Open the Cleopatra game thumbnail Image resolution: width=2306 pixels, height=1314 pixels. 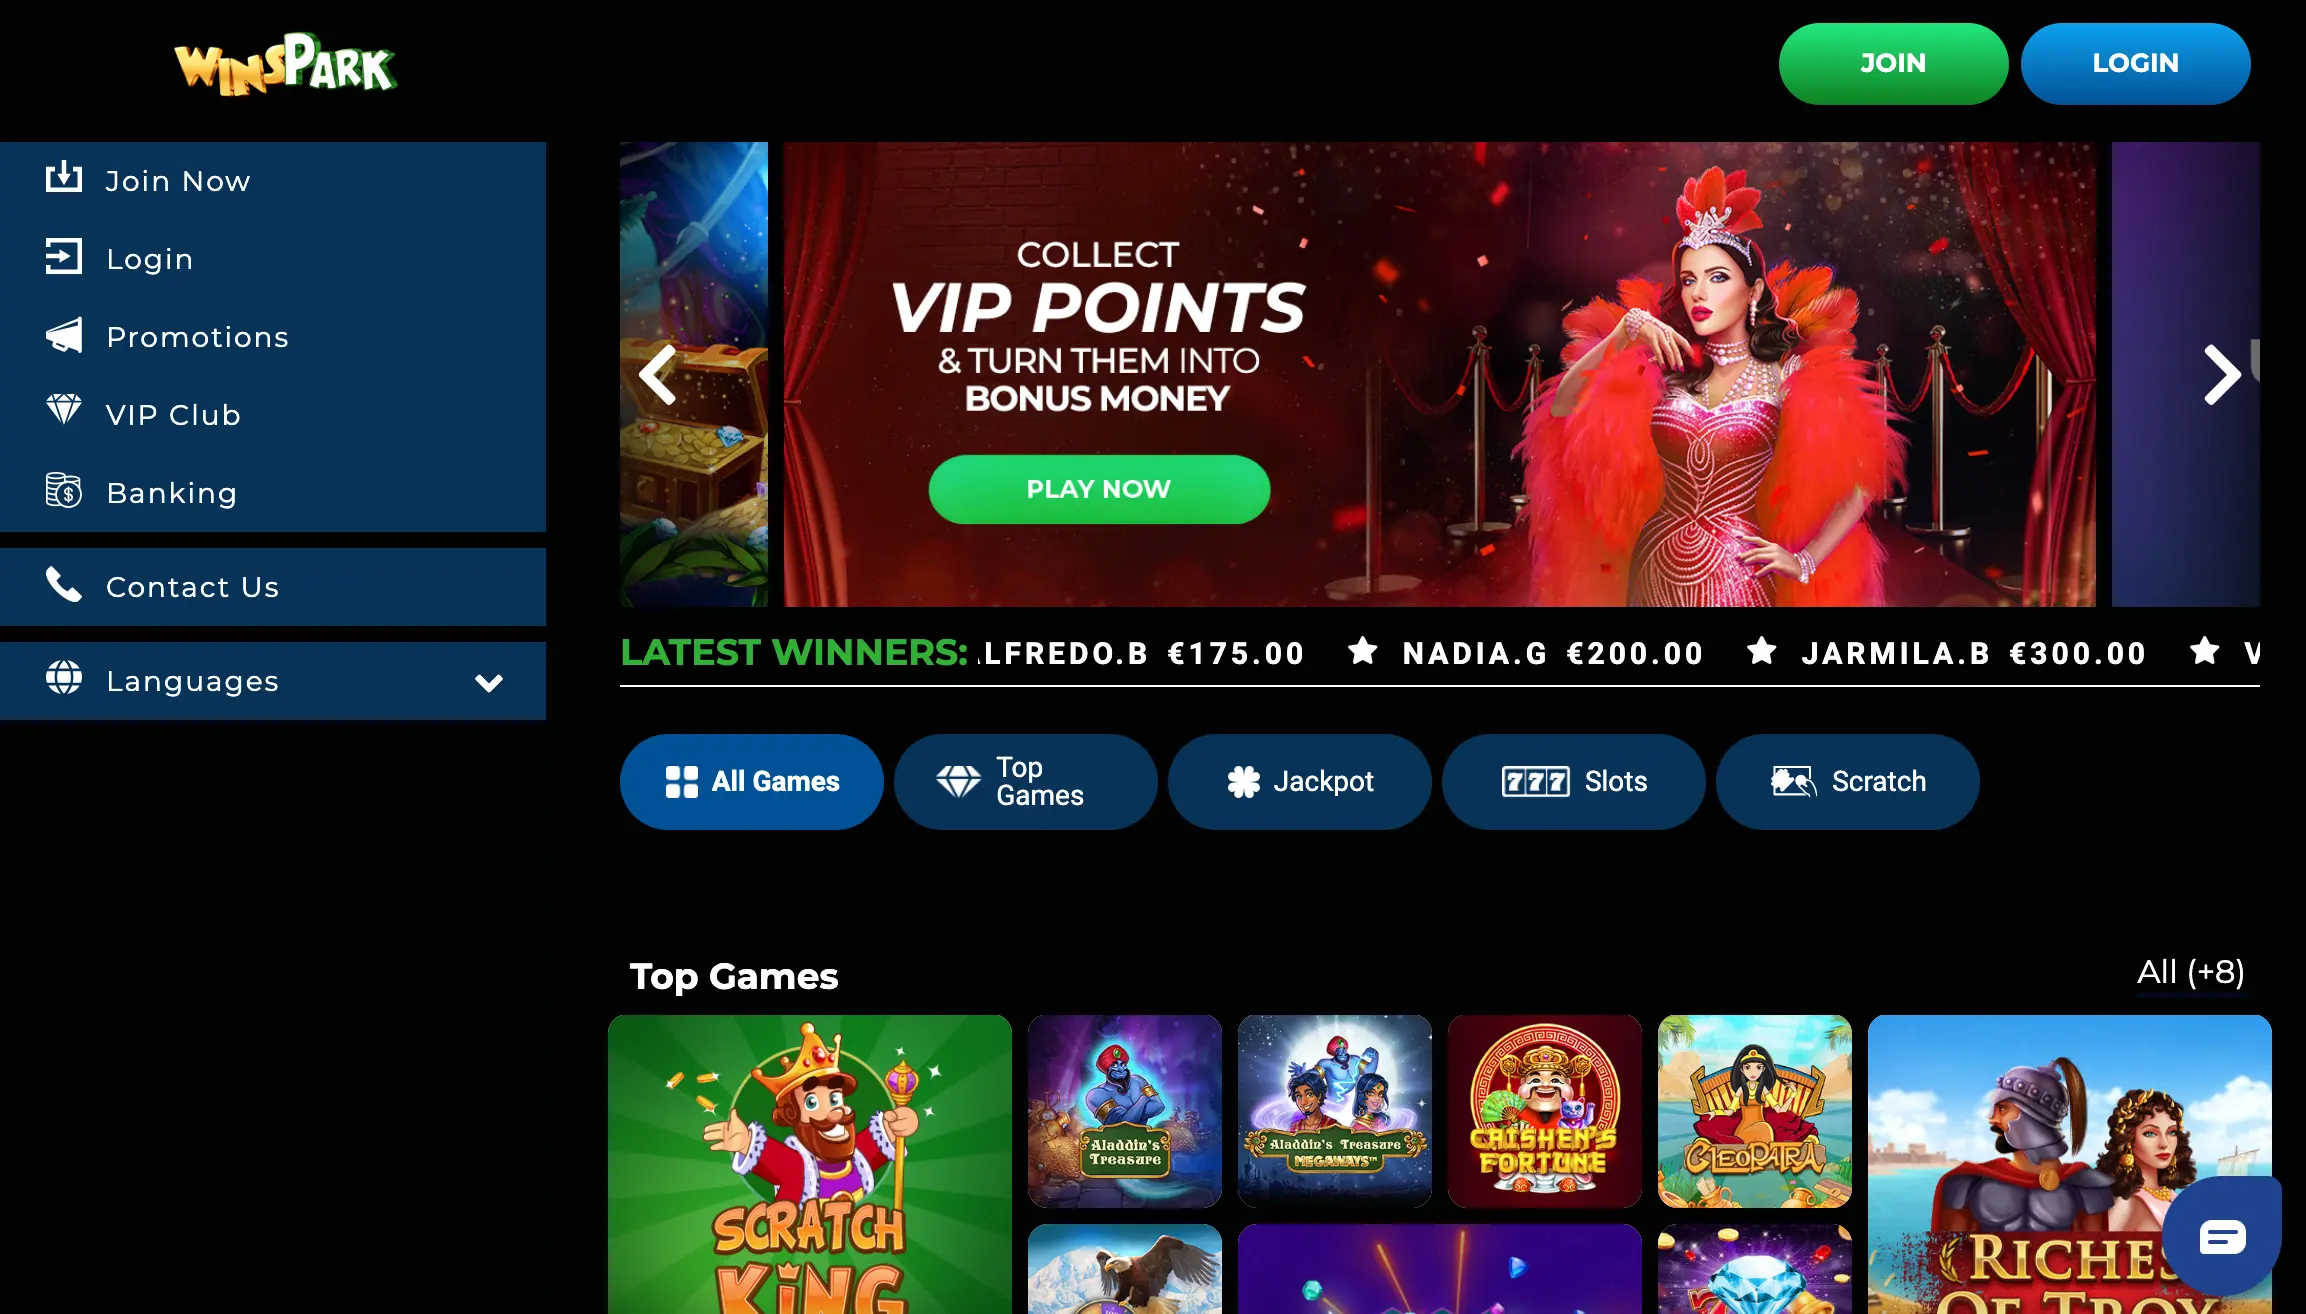tap(1754, 1111)
